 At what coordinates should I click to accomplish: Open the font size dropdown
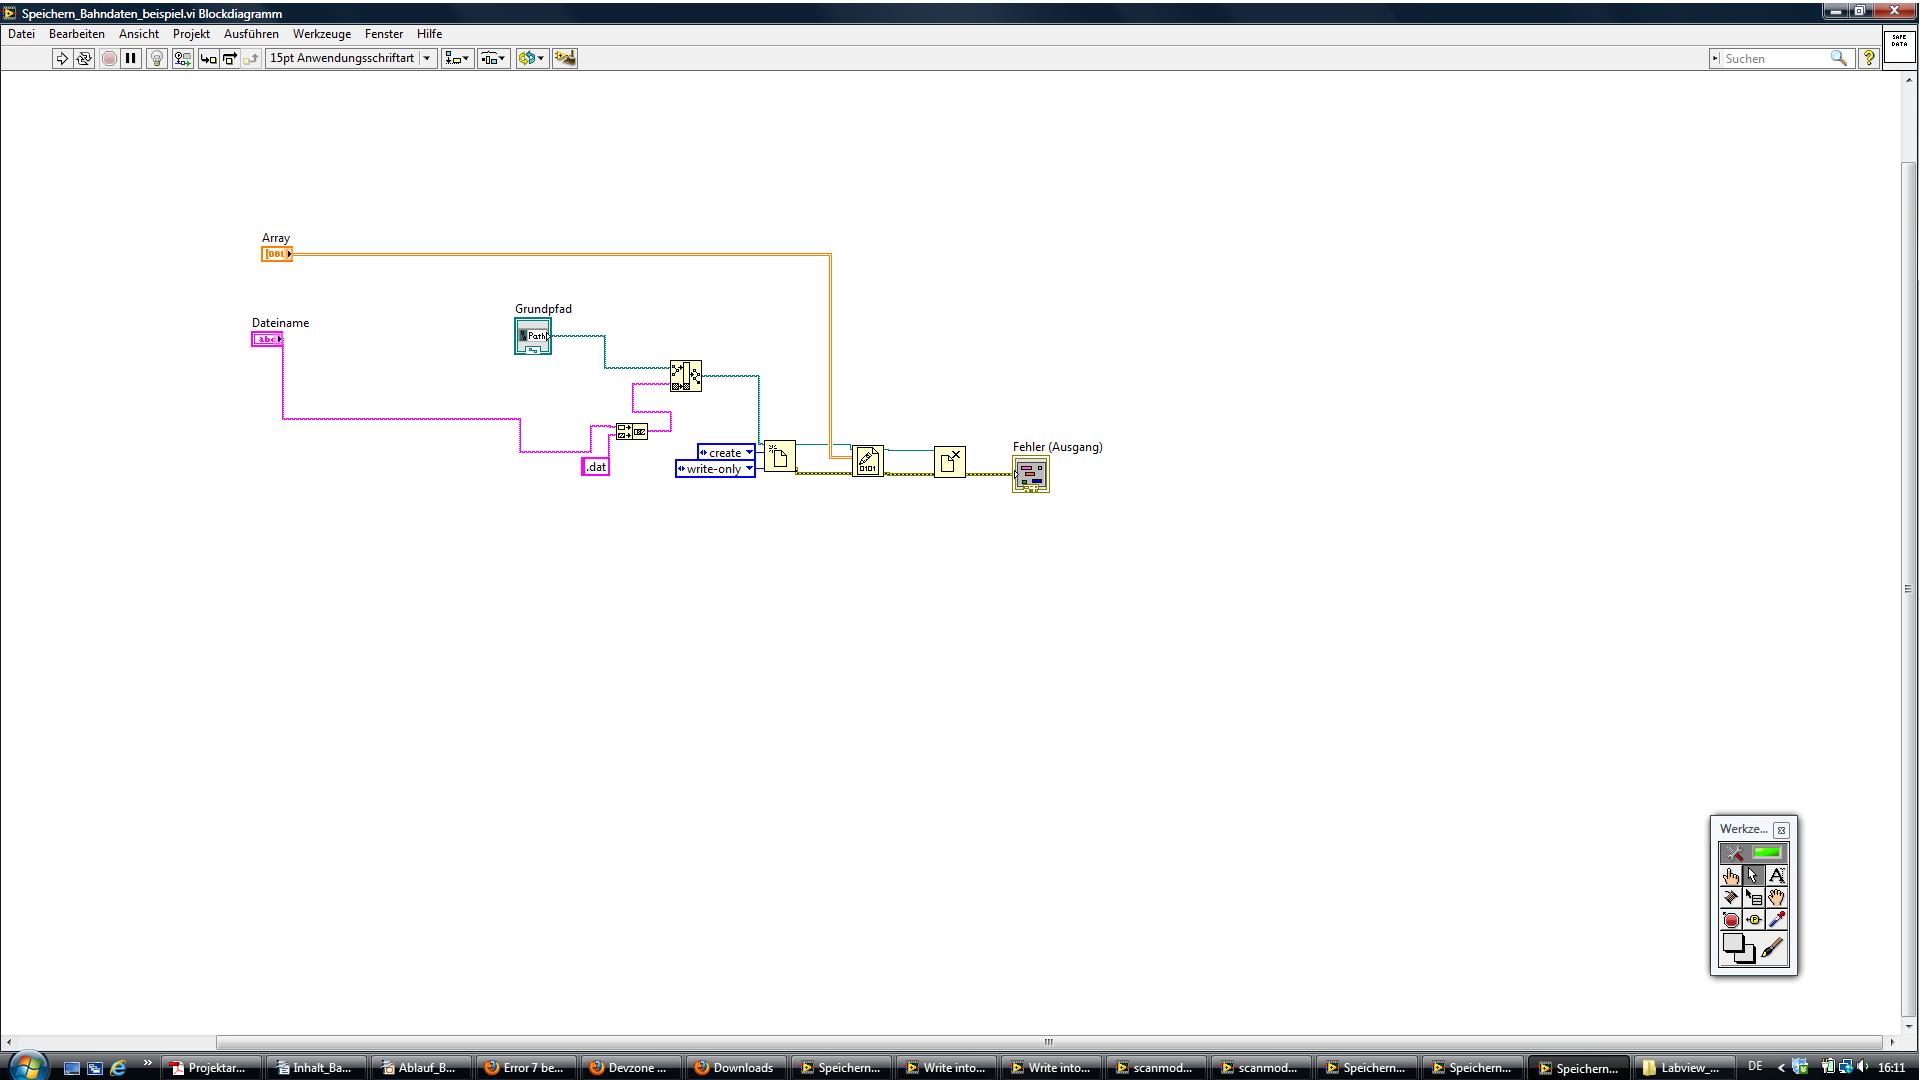427,58
